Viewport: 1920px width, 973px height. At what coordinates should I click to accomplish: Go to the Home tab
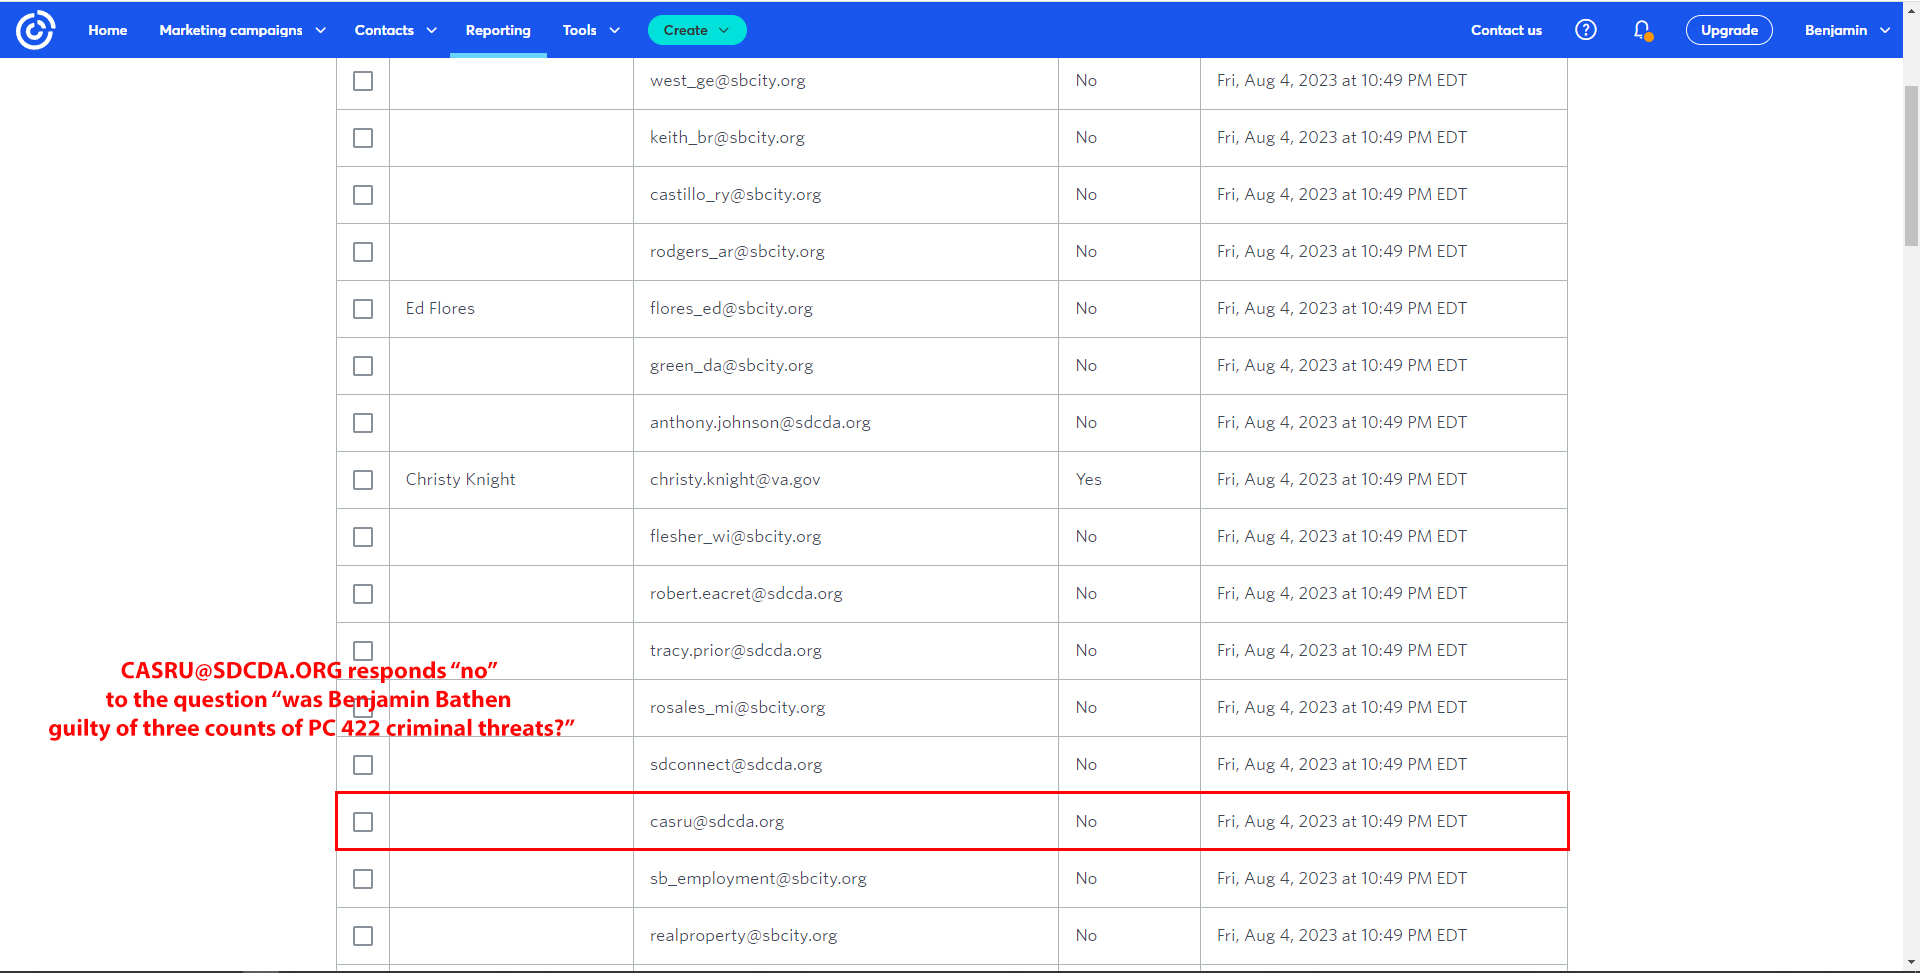[107, 30]
